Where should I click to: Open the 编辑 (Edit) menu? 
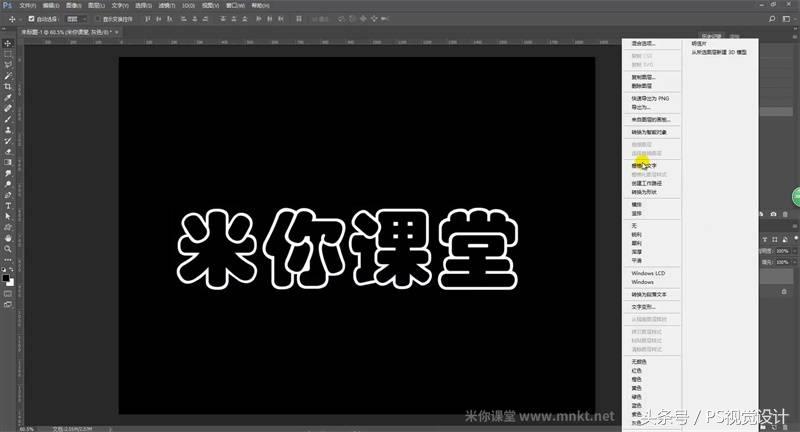click(x=51, y=6)
